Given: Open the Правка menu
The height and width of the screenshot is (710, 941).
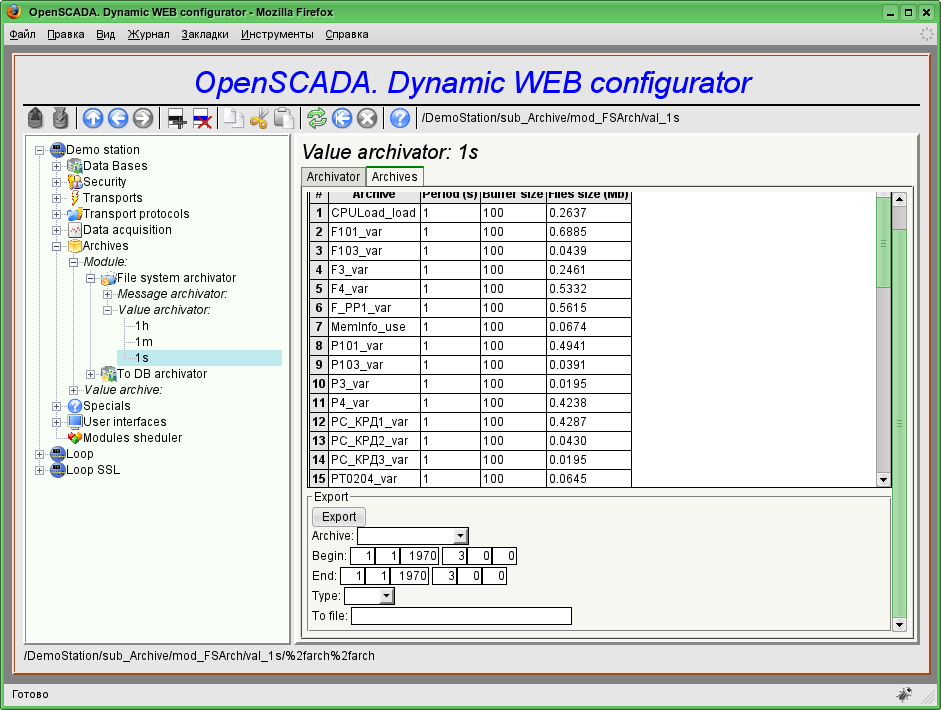Looking at the screenshot, I should 65,34.
